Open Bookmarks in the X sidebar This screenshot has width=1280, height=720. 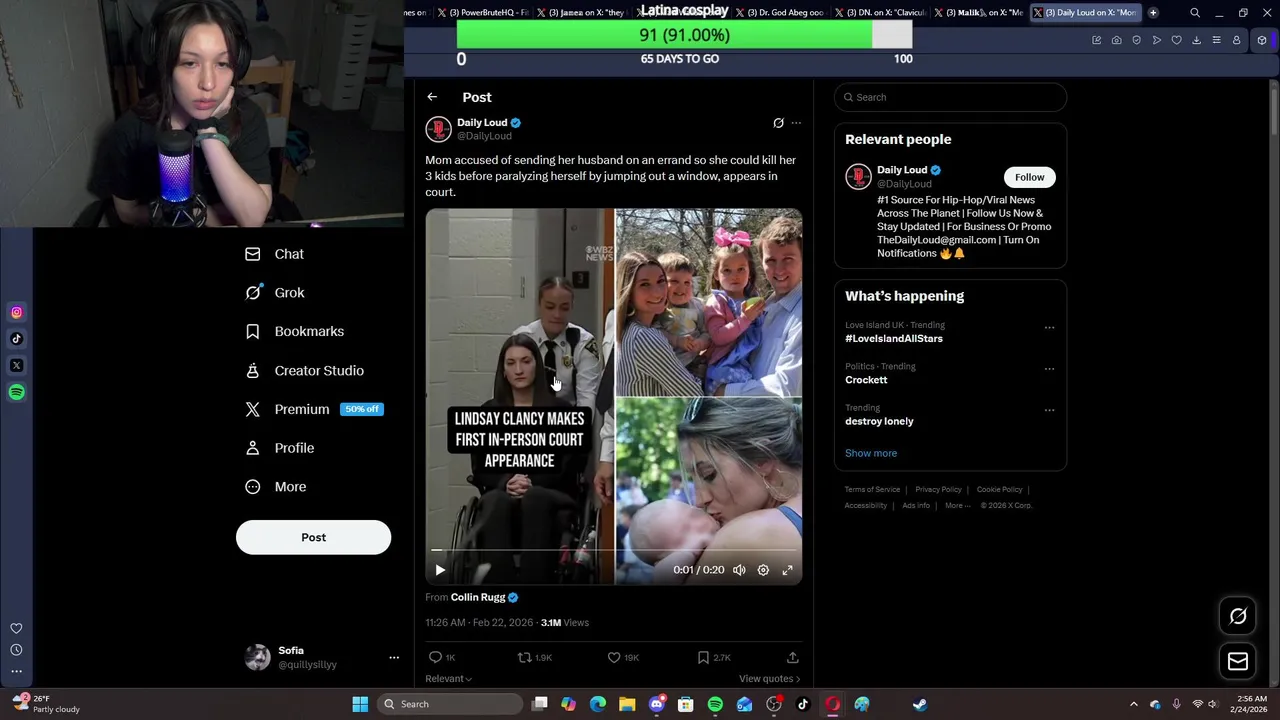click(x=295, y=331)
